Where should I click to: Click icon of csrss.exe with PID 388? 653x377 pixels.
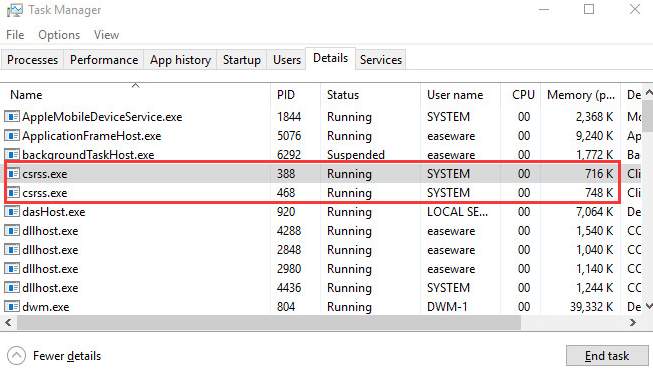click(x=13, y=173)
